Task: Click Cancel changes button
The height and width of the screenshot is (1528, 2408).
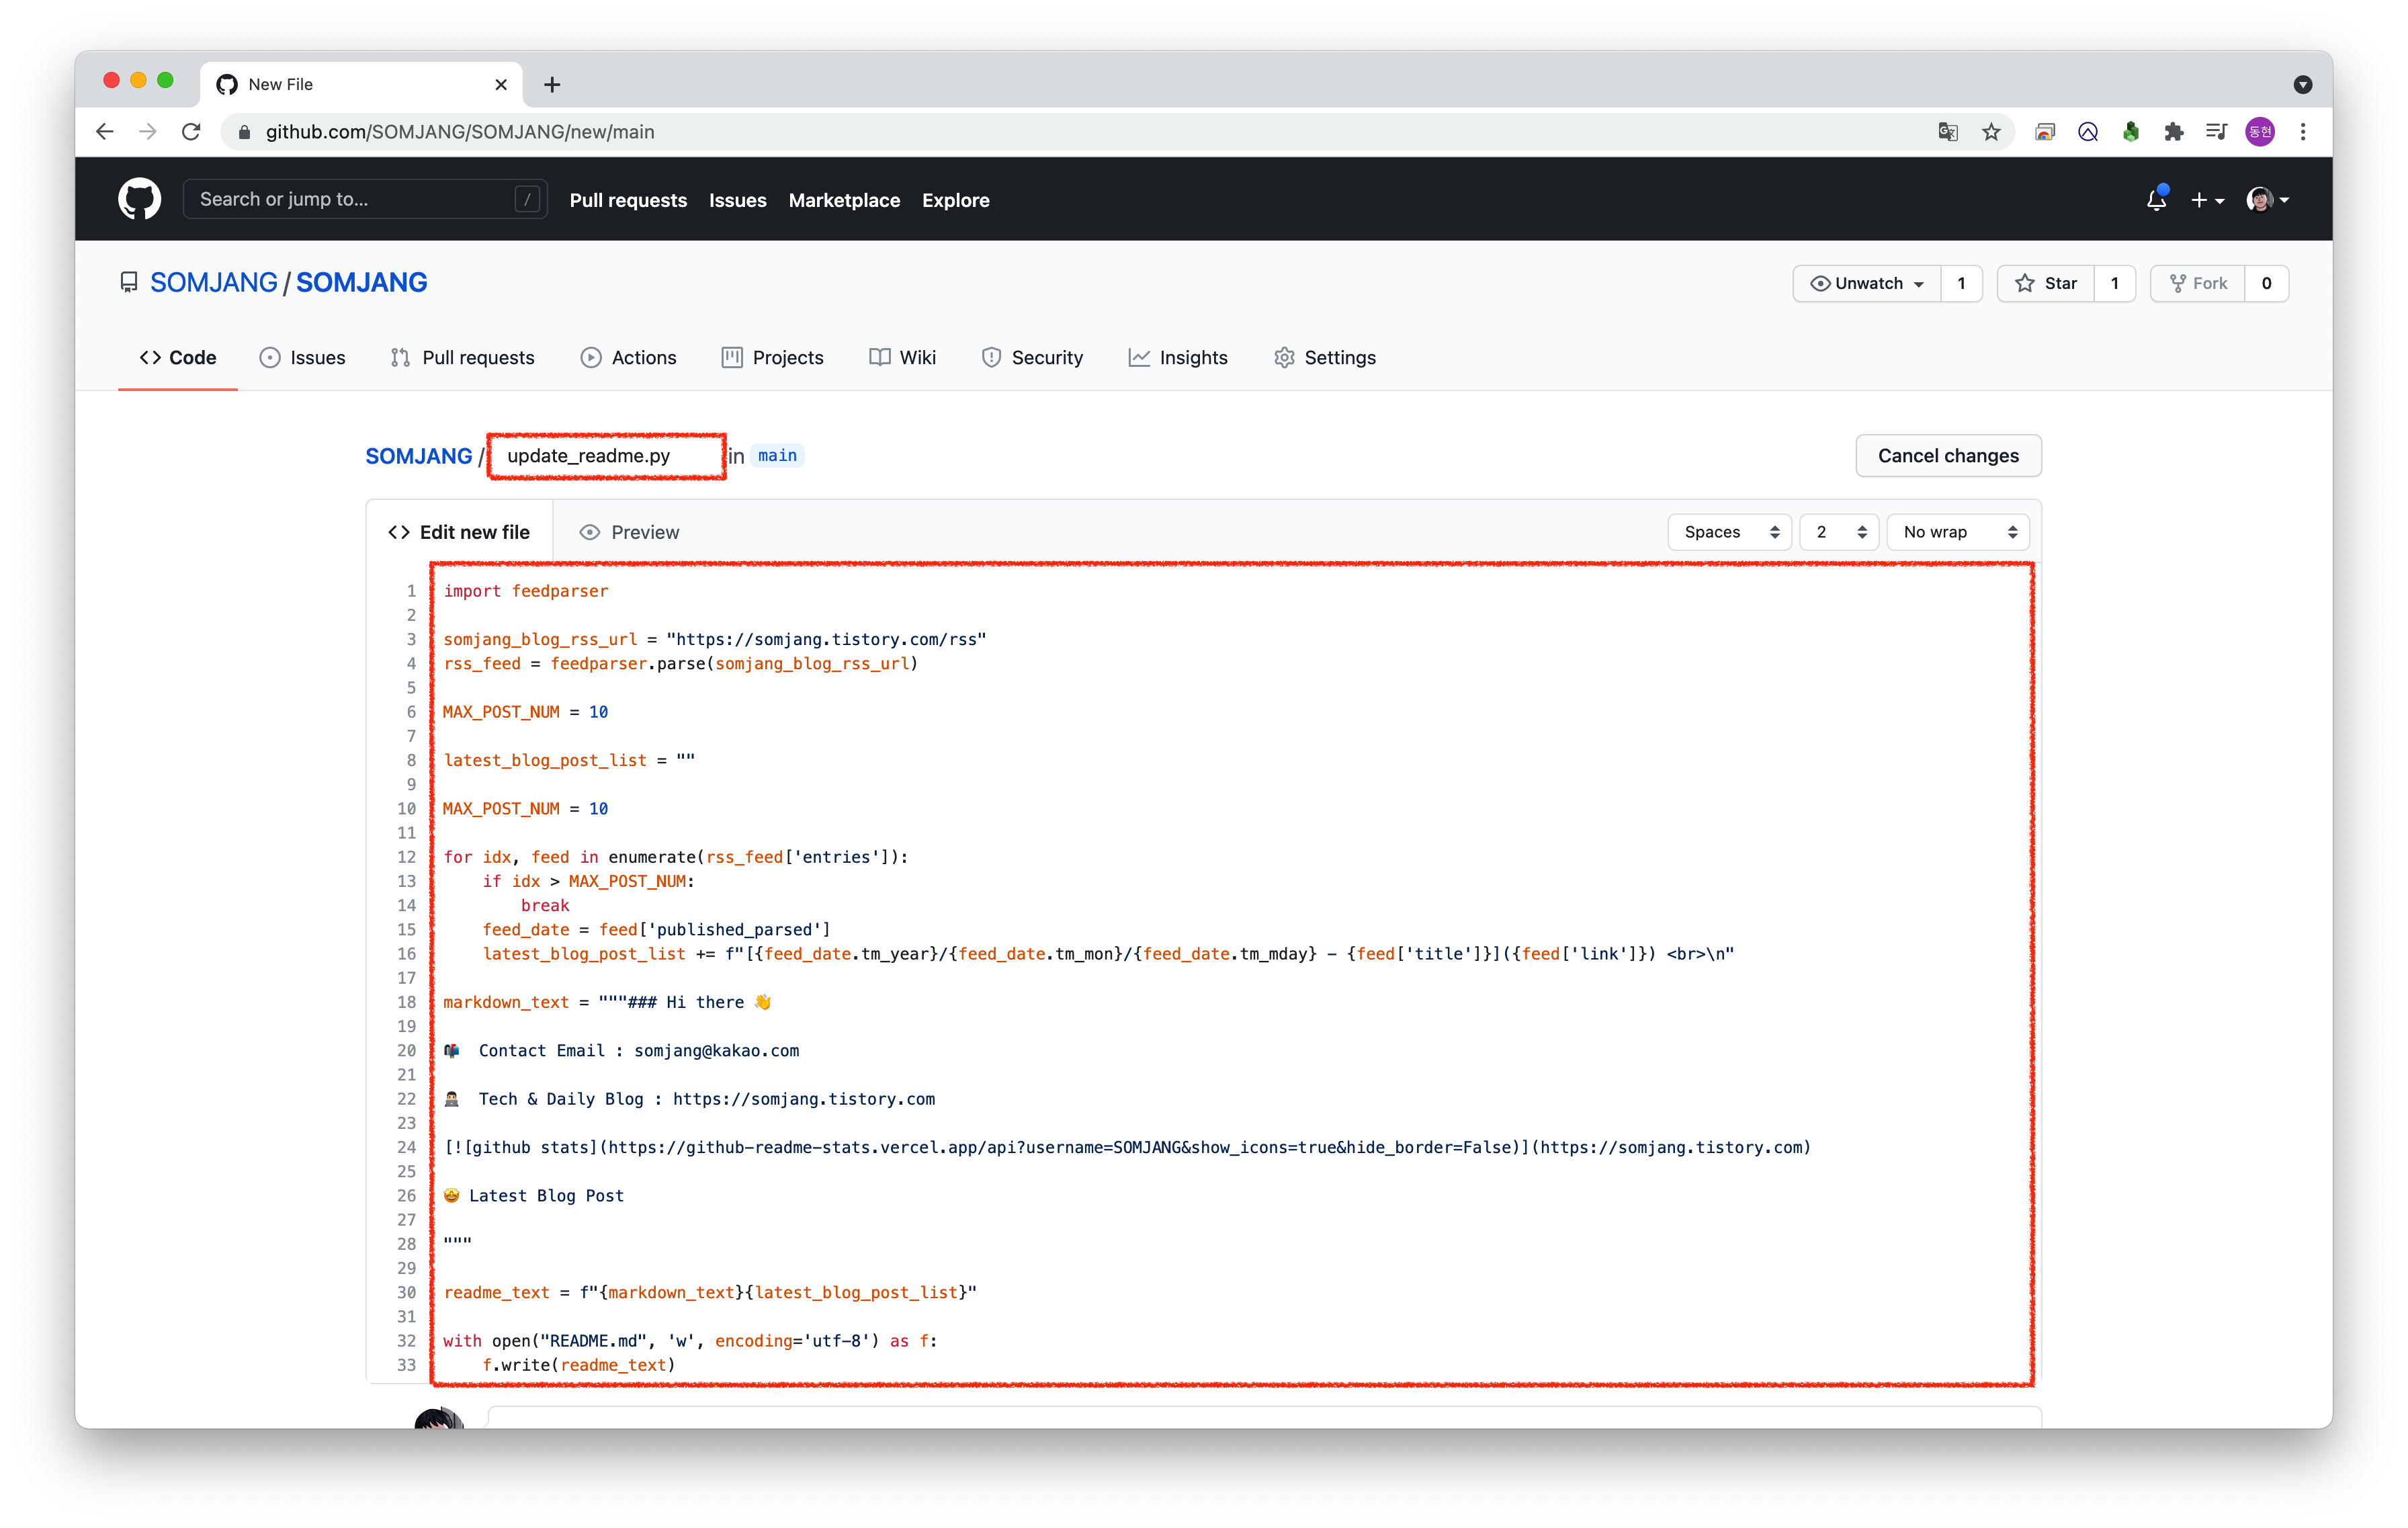Action: [1947, 456]
